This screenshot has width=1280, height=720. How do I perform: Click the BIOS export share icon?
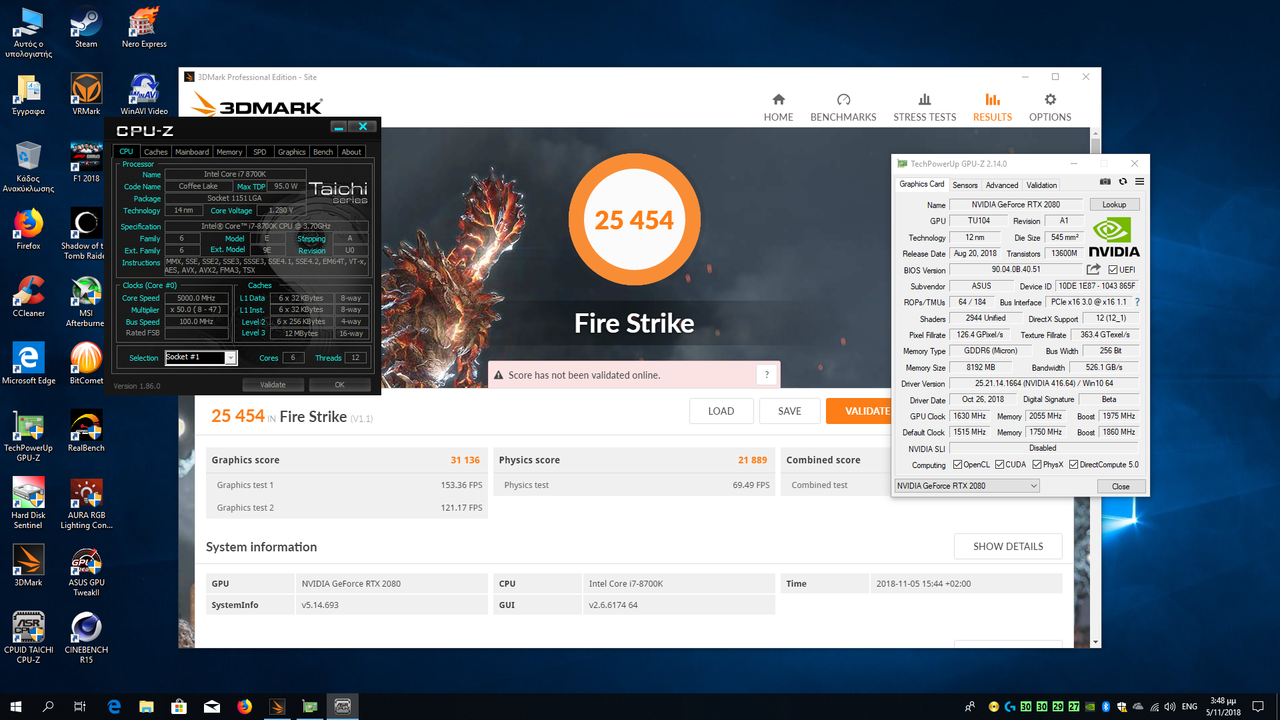click(x=1093, y=270)
